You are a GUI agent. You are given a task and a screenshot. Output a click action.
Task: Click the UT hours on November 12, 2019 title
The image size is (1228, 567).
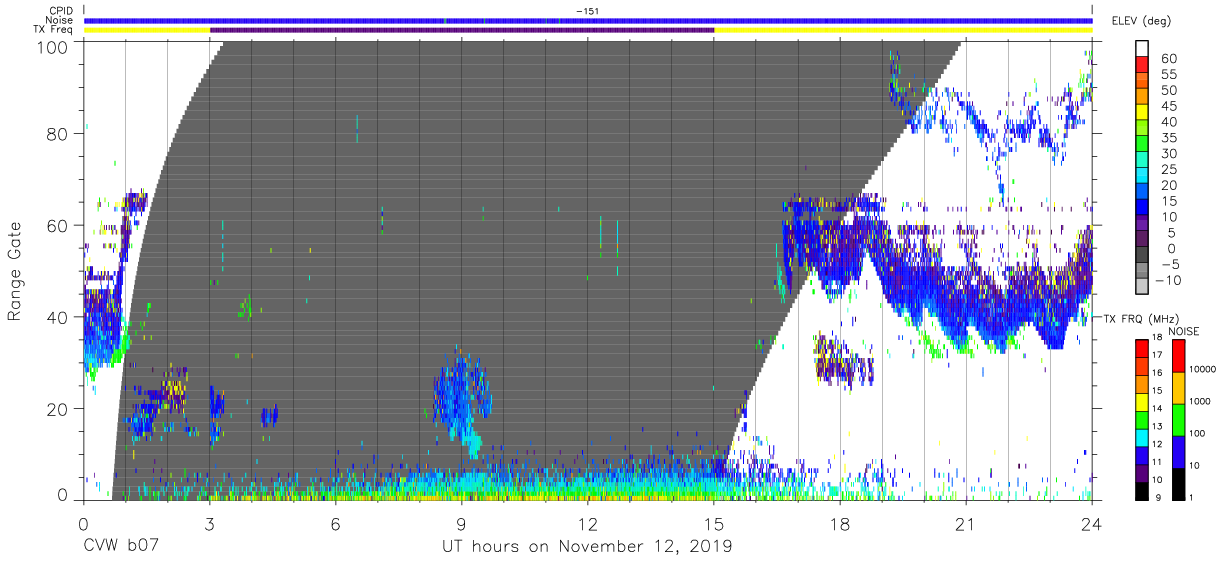click(587, 547)
